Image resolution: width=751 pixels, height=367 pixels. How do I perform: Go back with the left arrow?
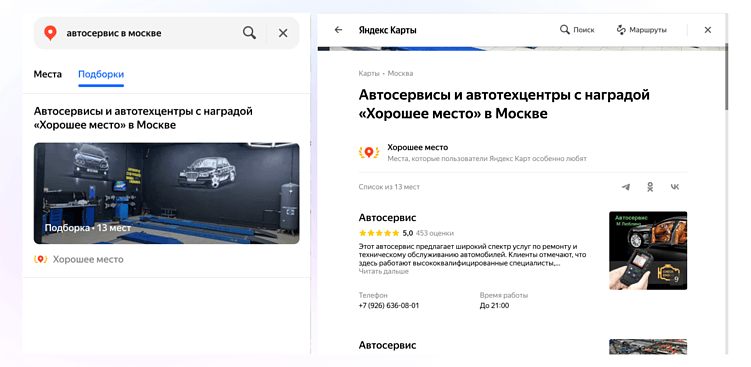[338, 30]
